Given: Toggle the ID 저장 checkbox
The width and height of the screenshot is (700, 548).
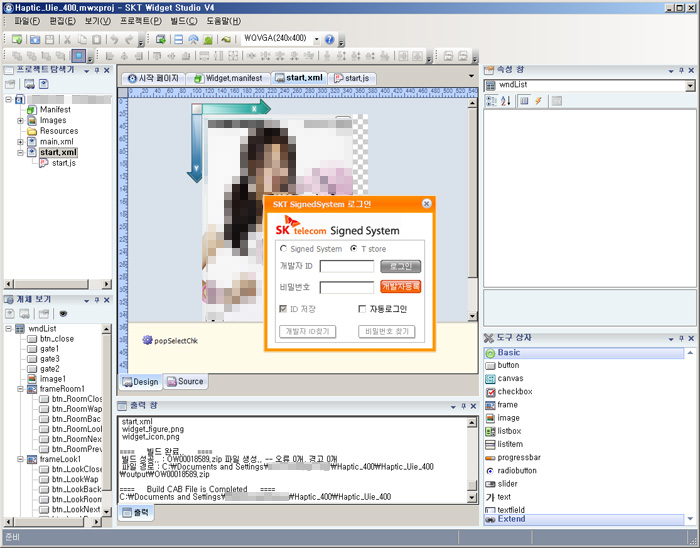Looking at the screenshot, I should (283, 309).
